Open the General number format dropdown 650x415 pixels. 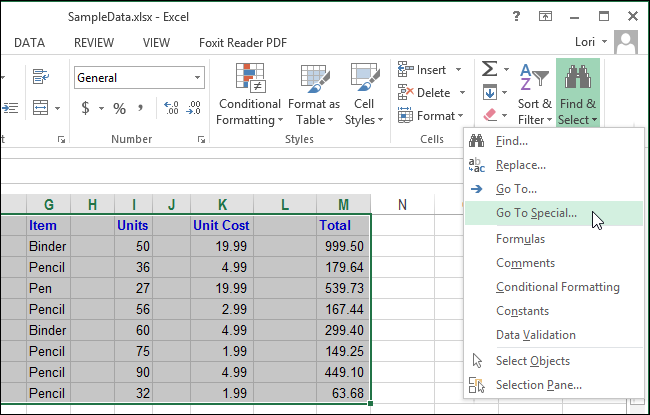[x=197, y=78]
